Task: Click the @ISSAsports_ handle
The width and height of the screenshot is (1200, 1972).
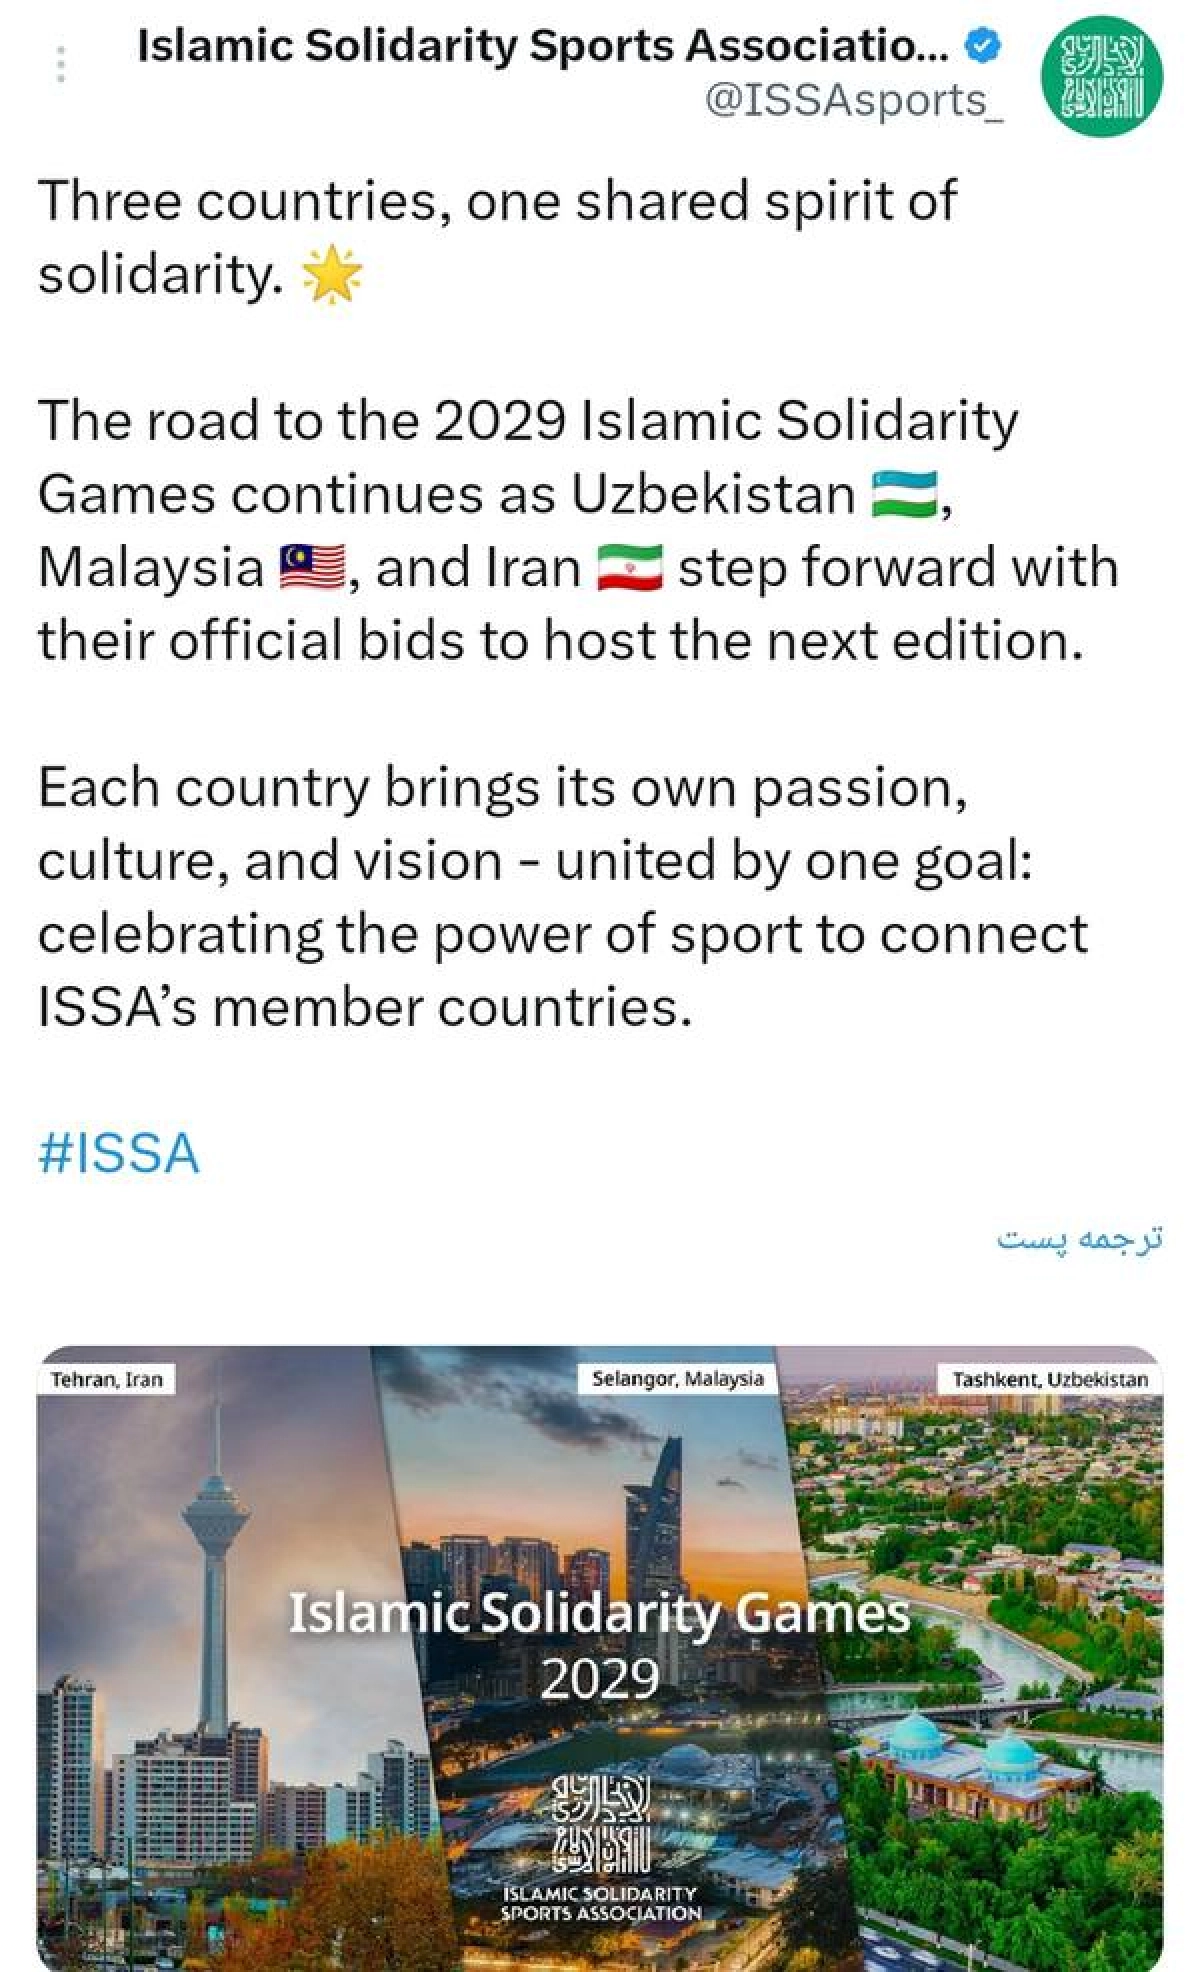Action: pyautogui.click(x=854, y=100)
